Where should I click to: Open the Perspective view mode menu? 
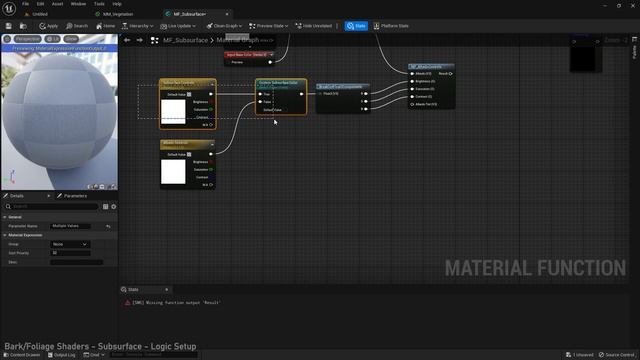[28, 39]
